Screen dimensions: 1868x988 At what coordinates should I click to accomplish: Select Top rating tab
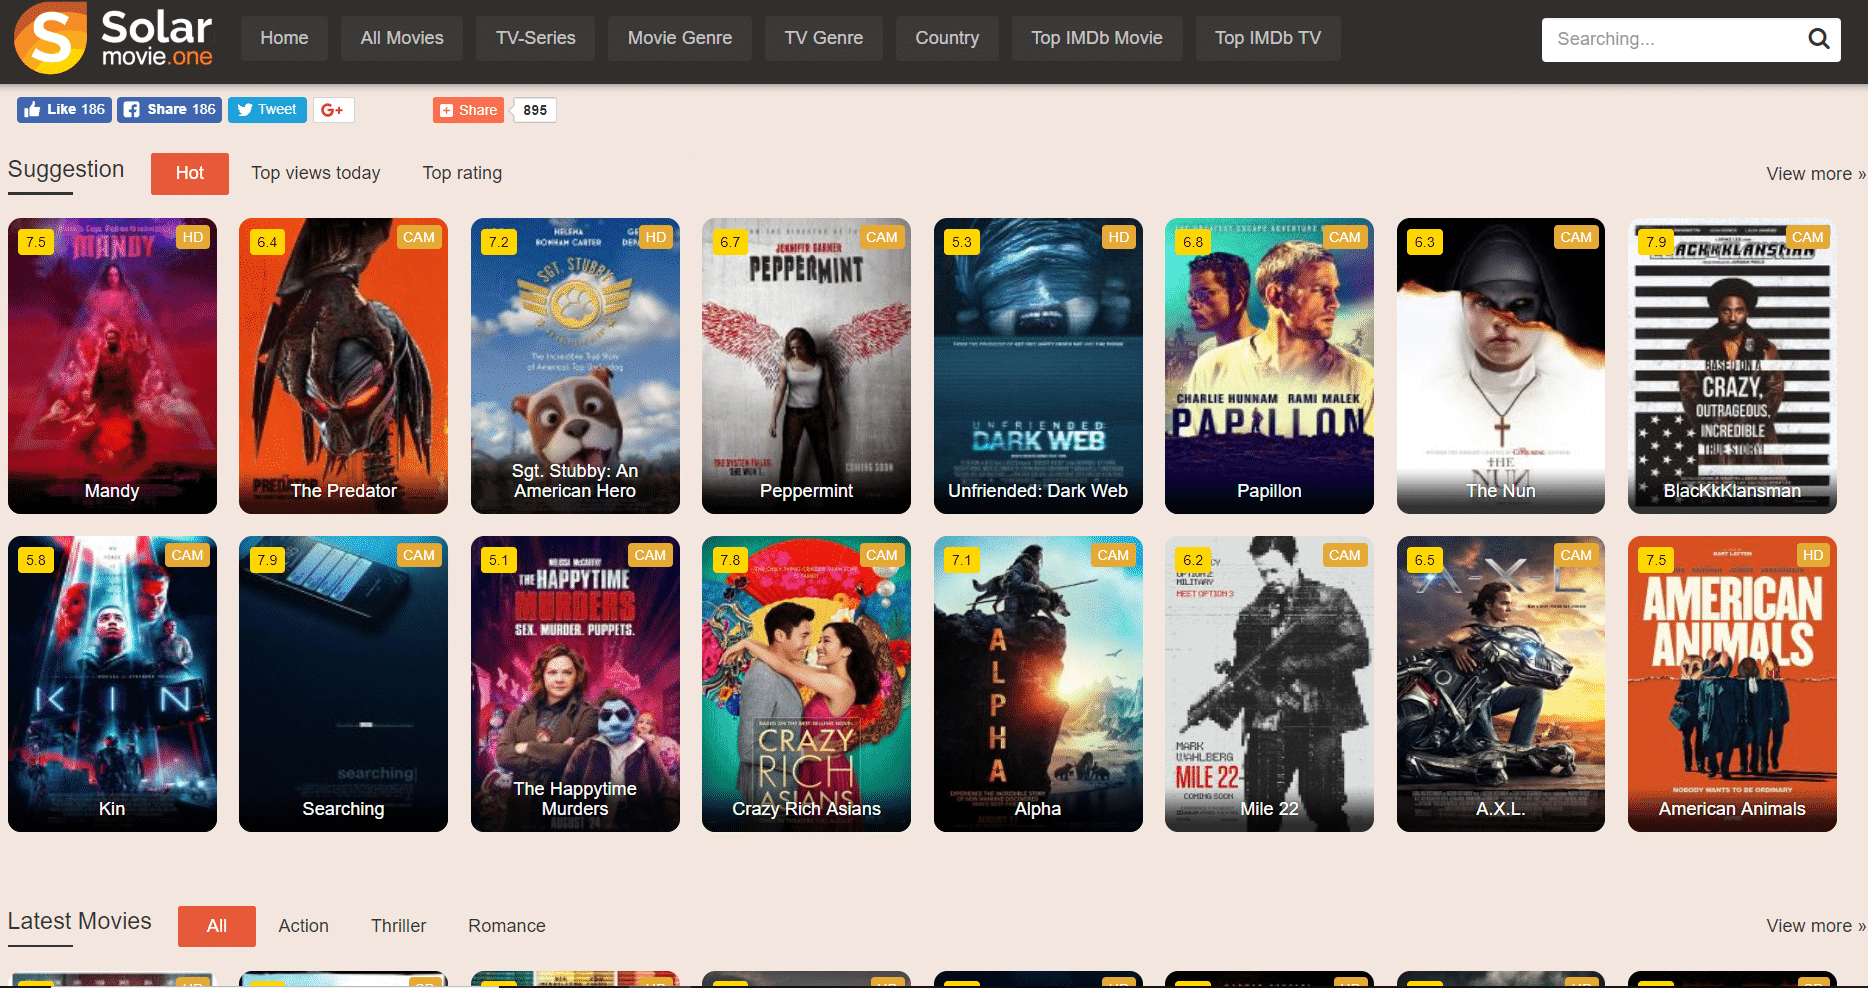(462, 173)
